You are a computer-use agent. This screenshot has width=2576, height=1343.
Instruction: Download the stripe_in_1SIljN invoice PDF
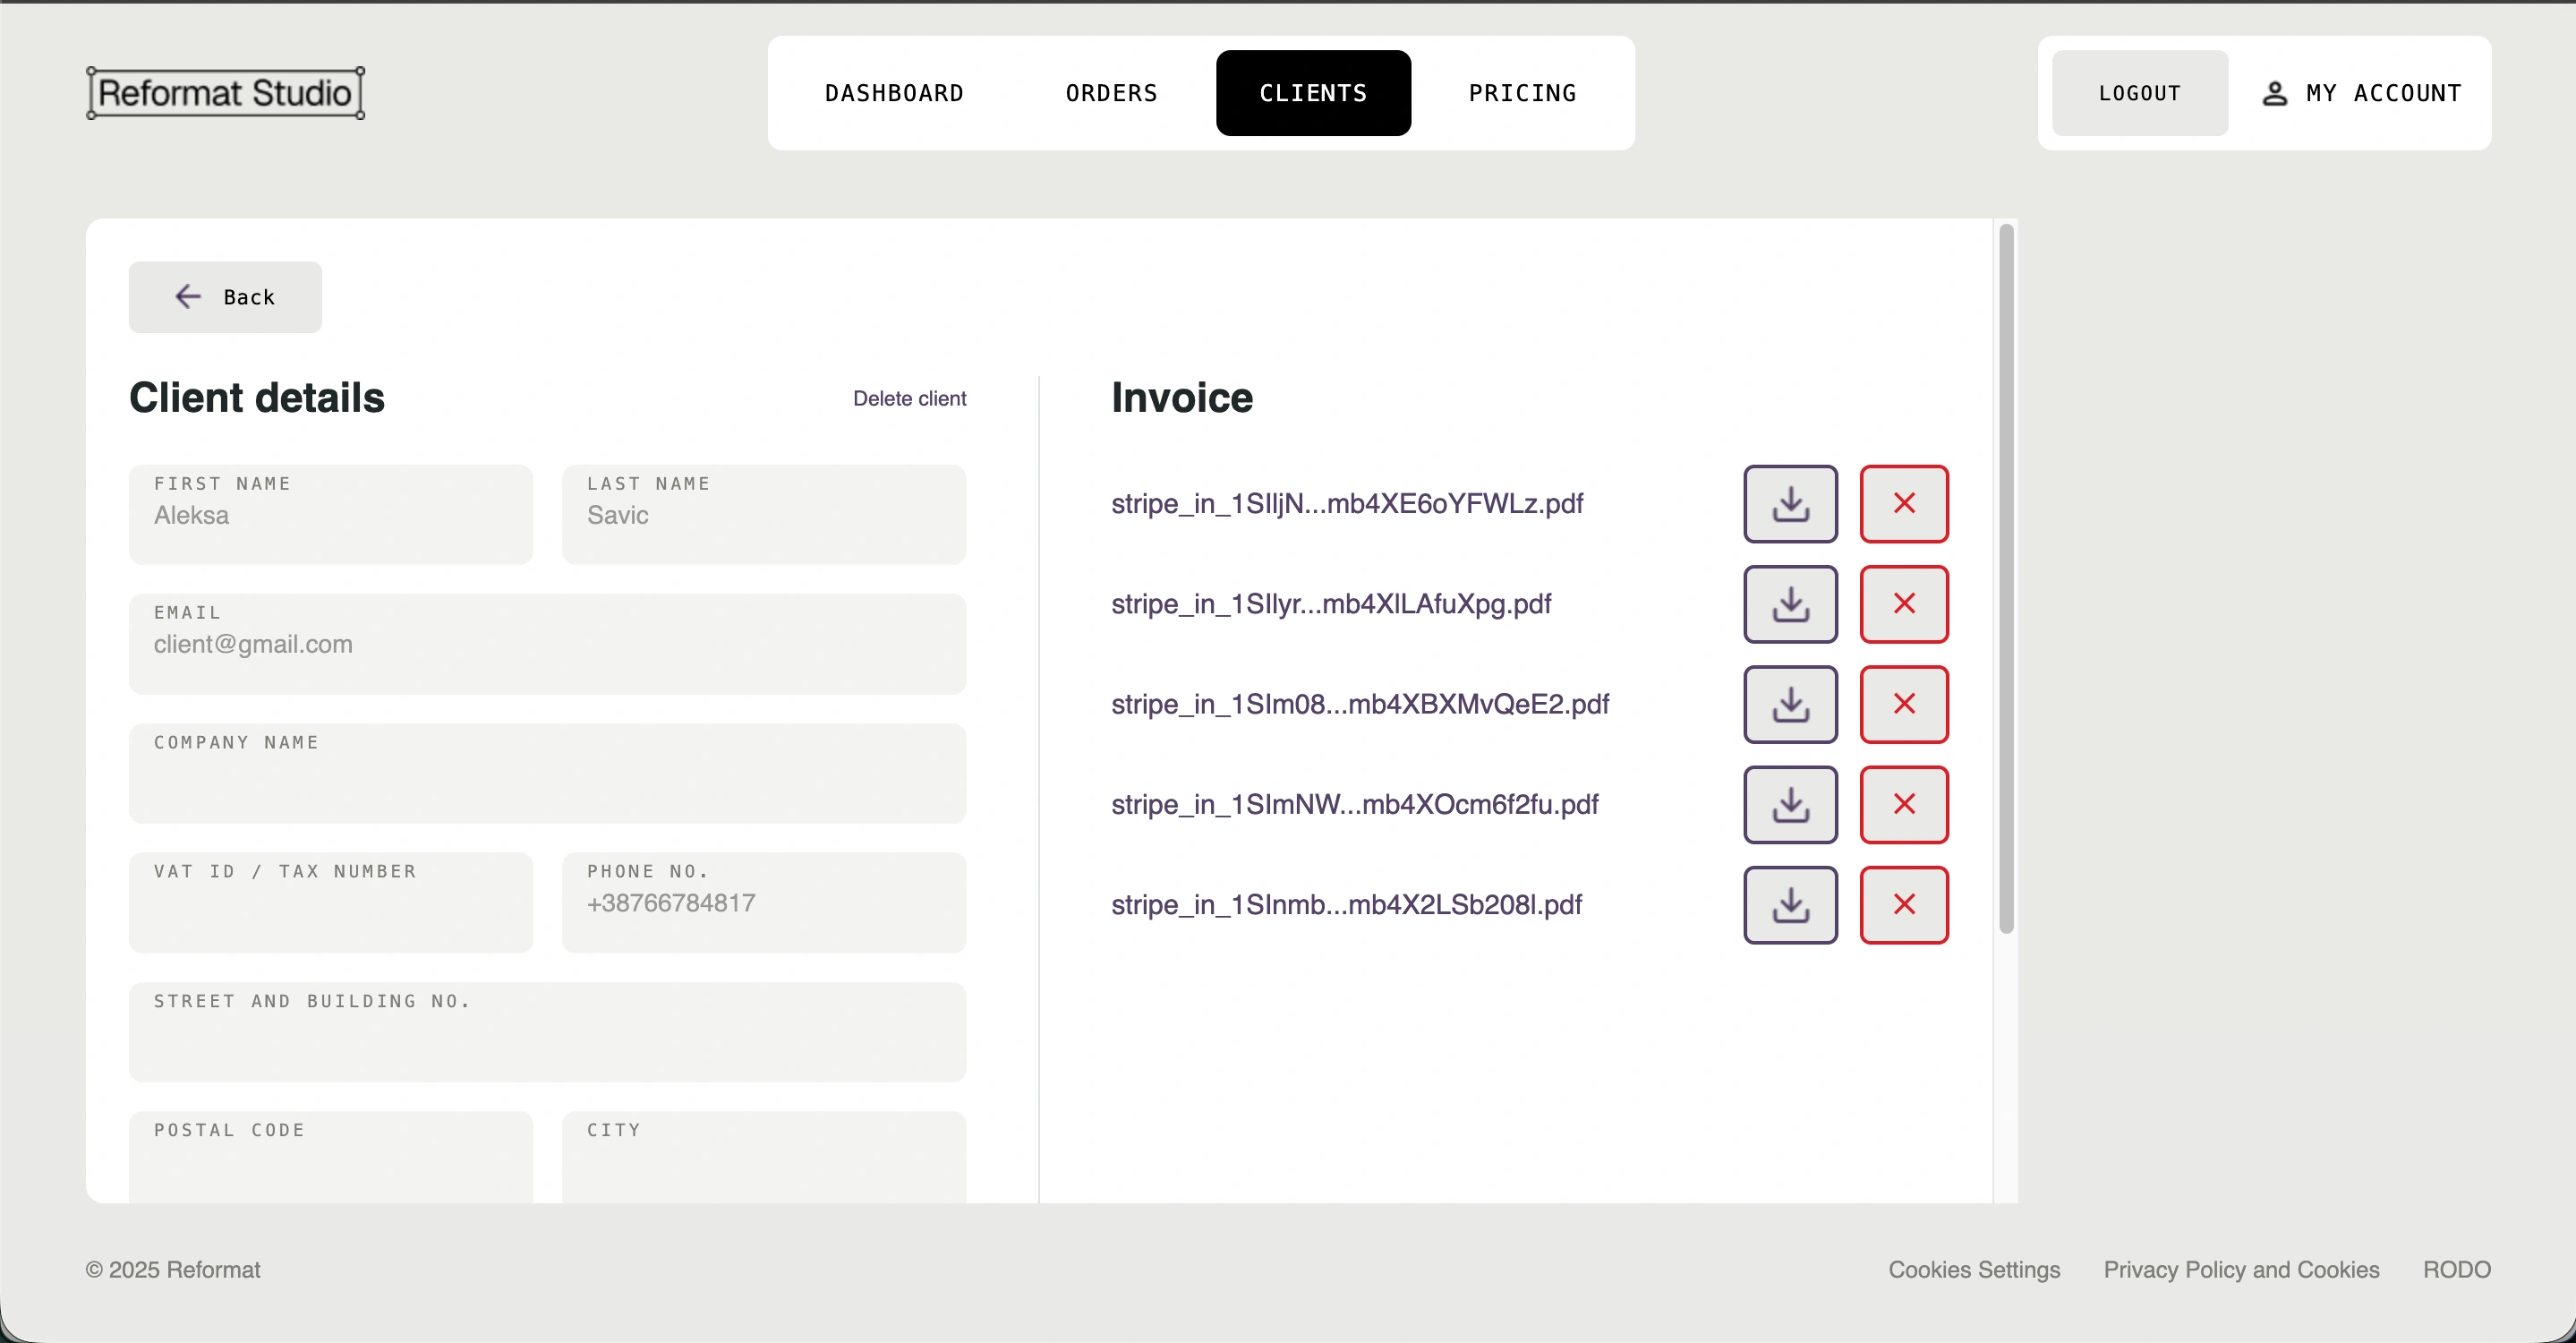click(x=1790, y=504)
